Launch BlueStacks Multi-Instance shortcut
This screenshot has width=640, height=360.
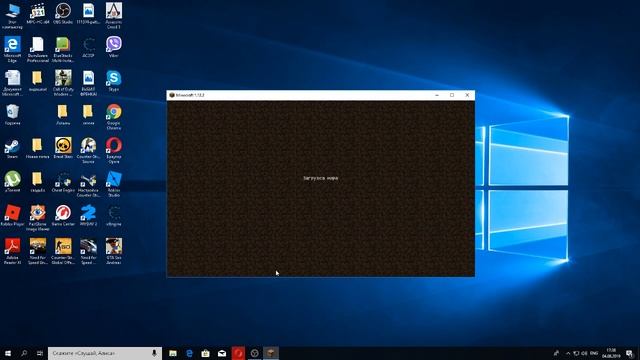63,50
